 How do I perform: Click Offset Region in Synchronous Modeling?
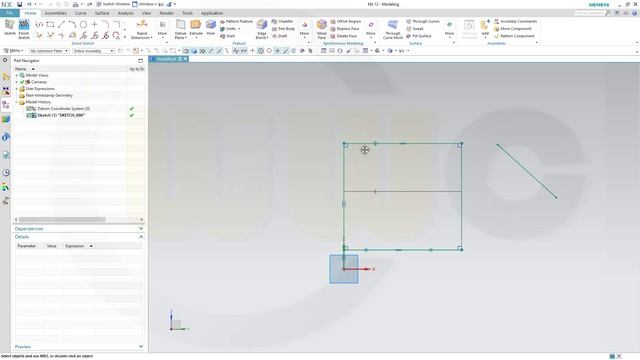(x=346, y=21)
